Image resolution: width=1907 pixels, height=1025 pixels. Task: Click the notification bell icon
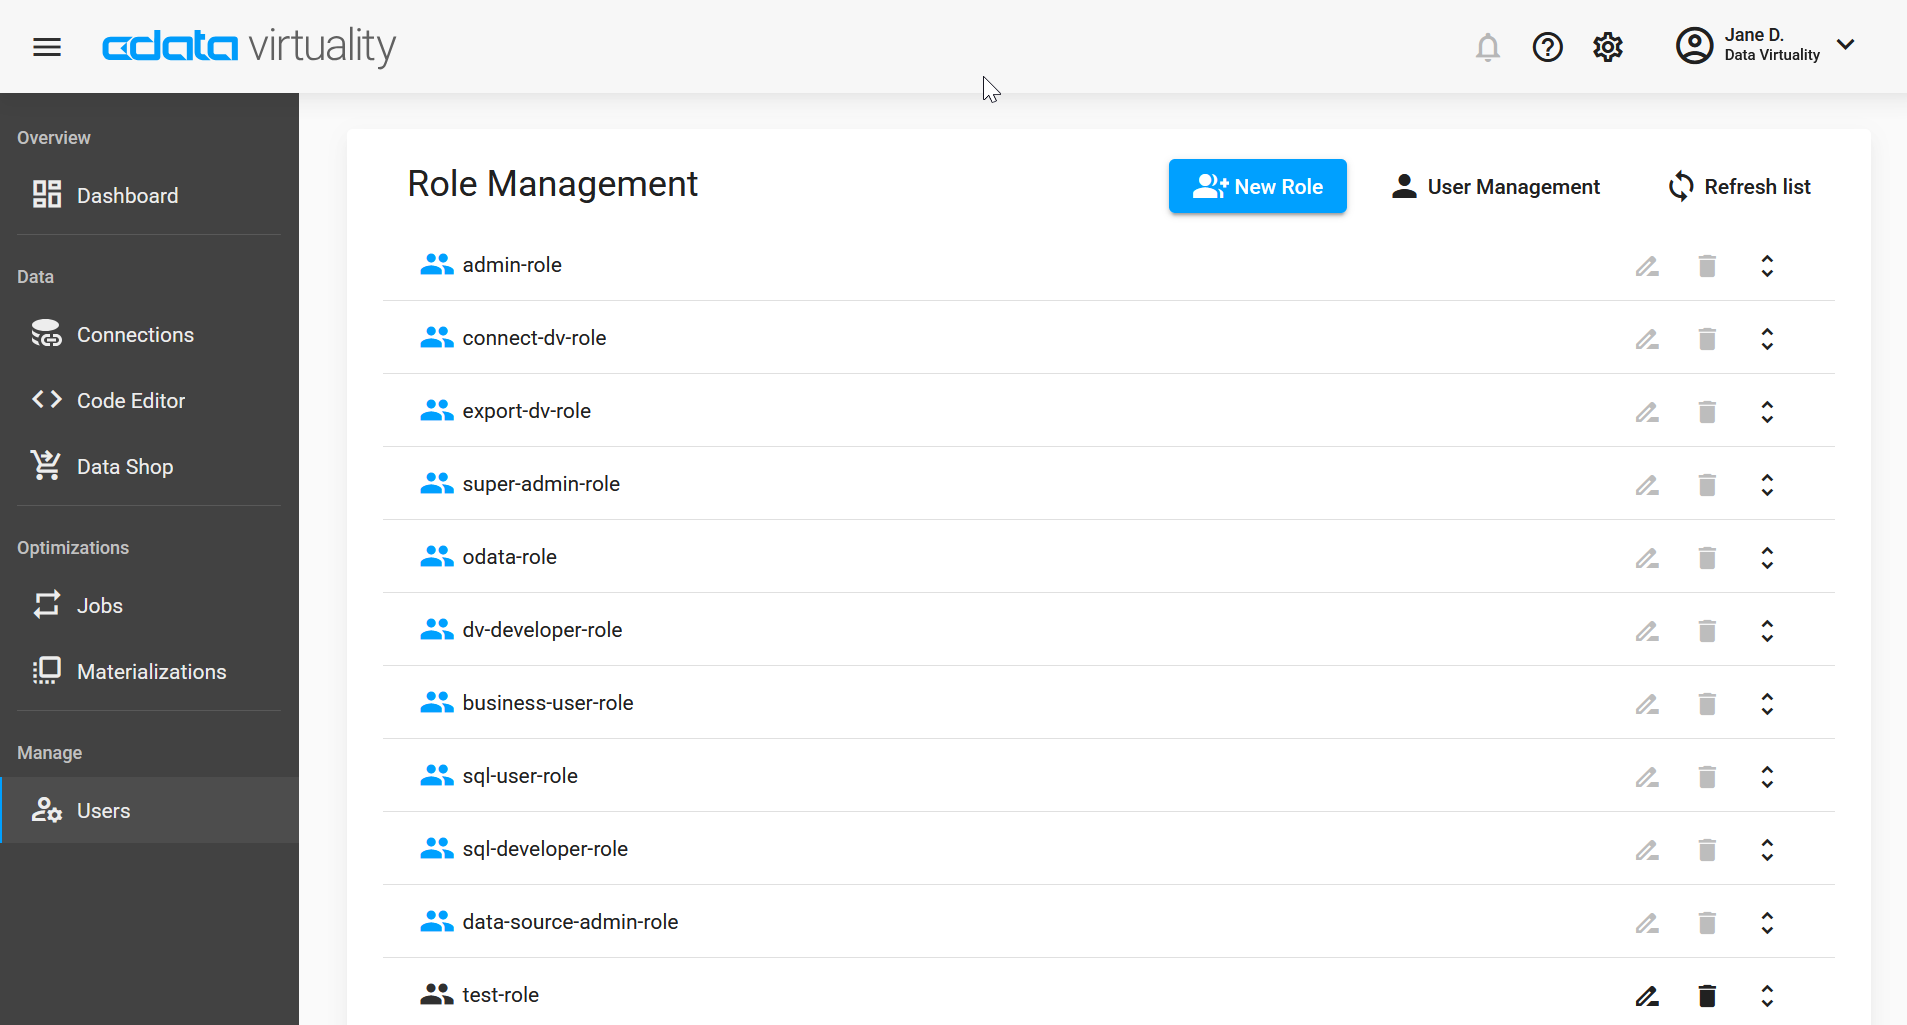tap(1488, 47)
